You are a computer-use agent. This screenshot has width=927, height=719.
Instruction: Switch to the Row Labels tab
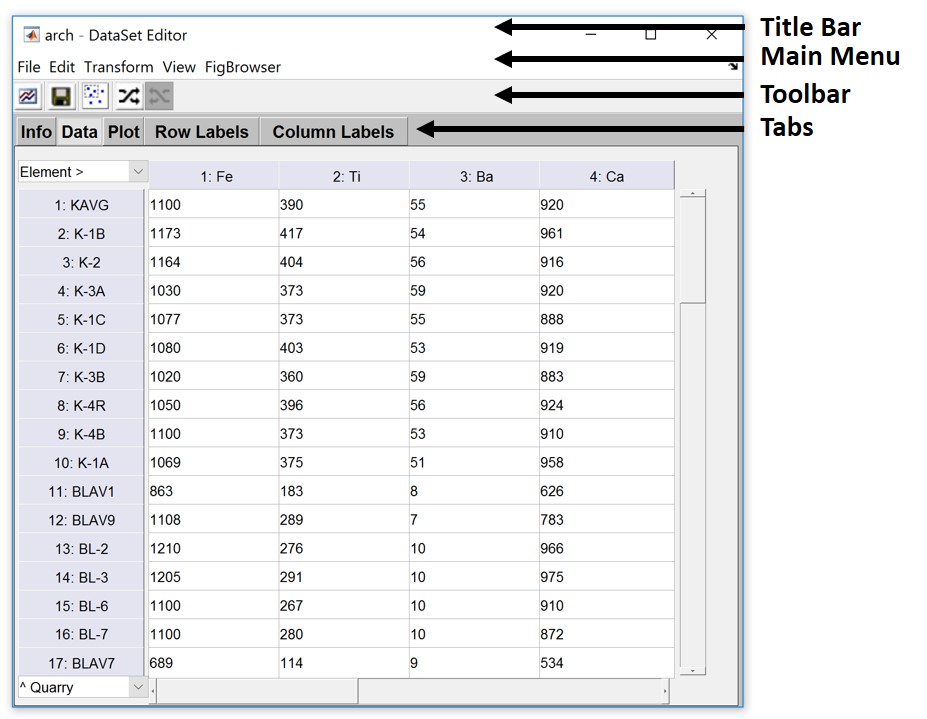(x=201, y=132)
